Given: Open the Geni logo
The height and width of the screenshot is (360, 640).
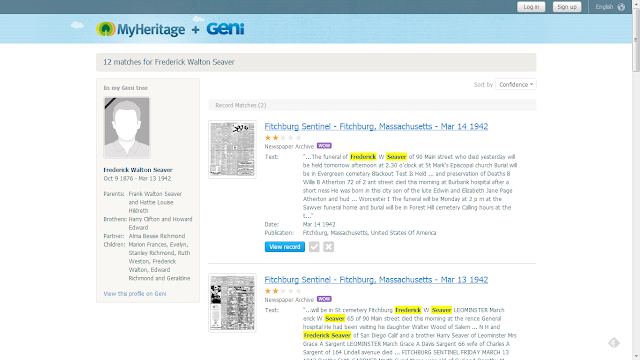Looking at the screenshot, I should (x=225, y=29).
